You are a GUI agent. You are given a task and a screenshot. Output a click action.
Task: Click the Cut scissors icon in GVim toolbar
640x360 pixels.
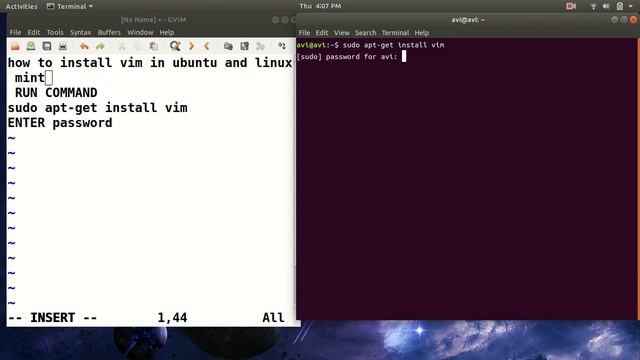pyautogui.click(x=122, y=46)
